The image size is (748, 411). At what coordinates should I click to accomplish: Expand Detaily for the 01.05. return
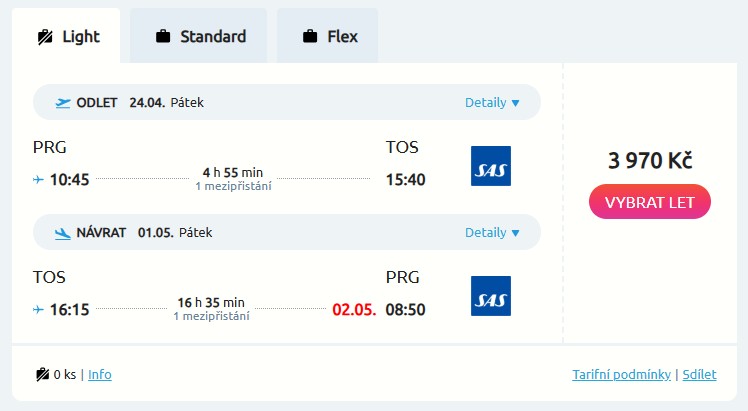click(x=492, y=232)
